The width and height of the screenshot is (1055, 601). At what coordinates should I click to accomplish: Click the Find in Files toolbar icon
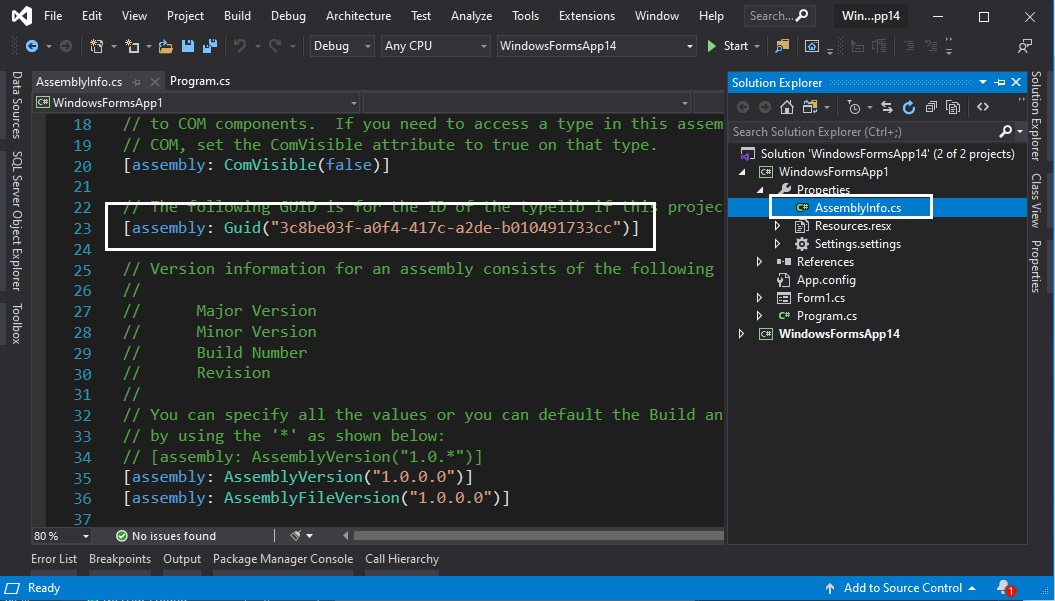782,46
